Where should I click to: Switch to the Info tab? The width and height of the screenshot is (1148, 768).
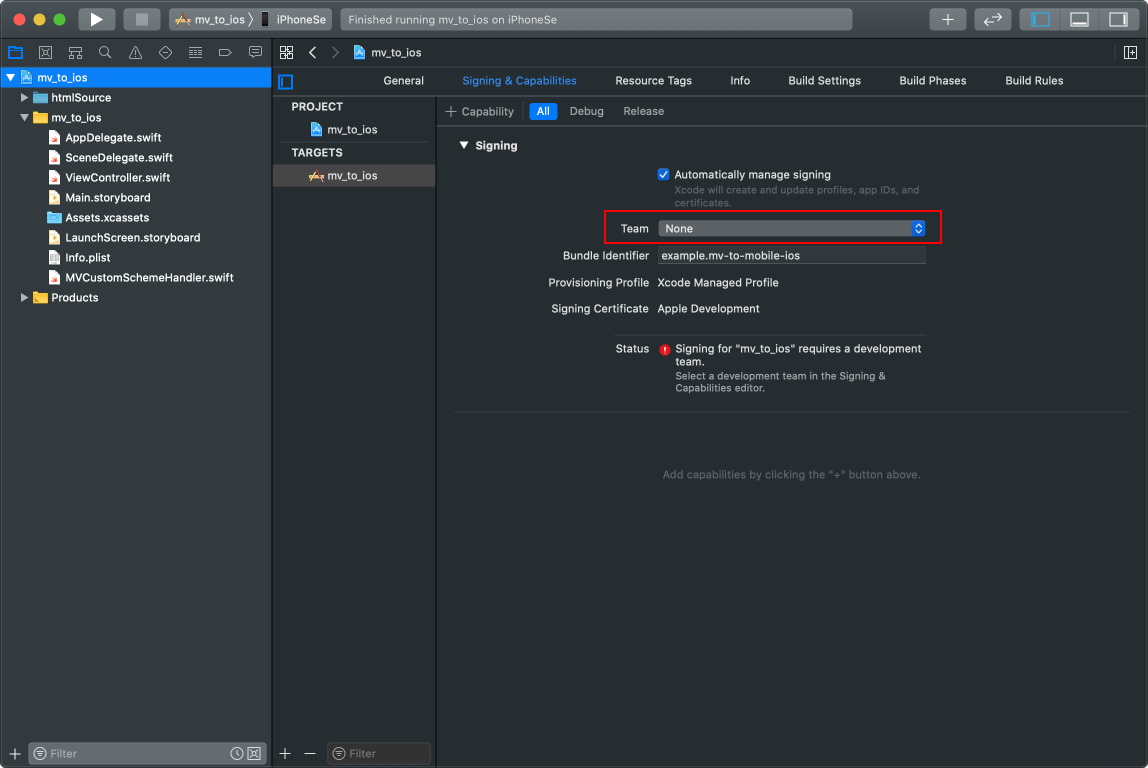tap(739, 81)
